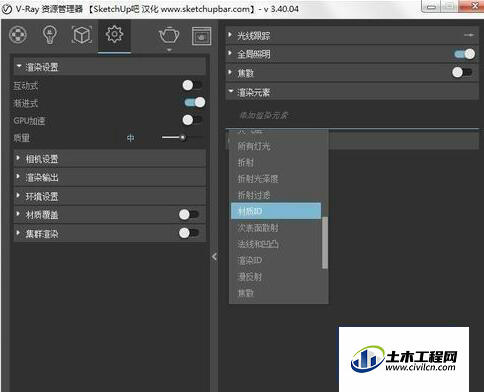Click the 互动式 label

click(x=26, y=86)
